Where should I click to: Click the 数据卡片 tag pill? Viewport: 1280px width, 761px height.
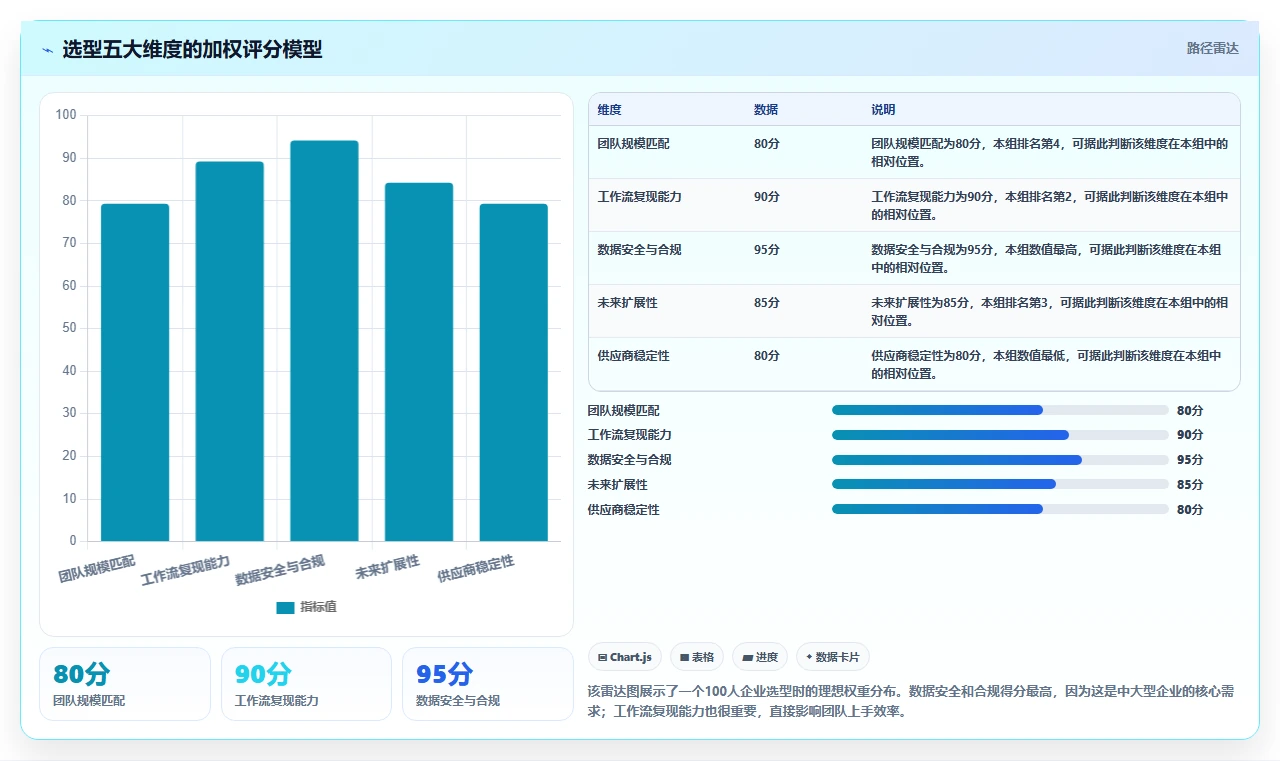click(833, 657)
